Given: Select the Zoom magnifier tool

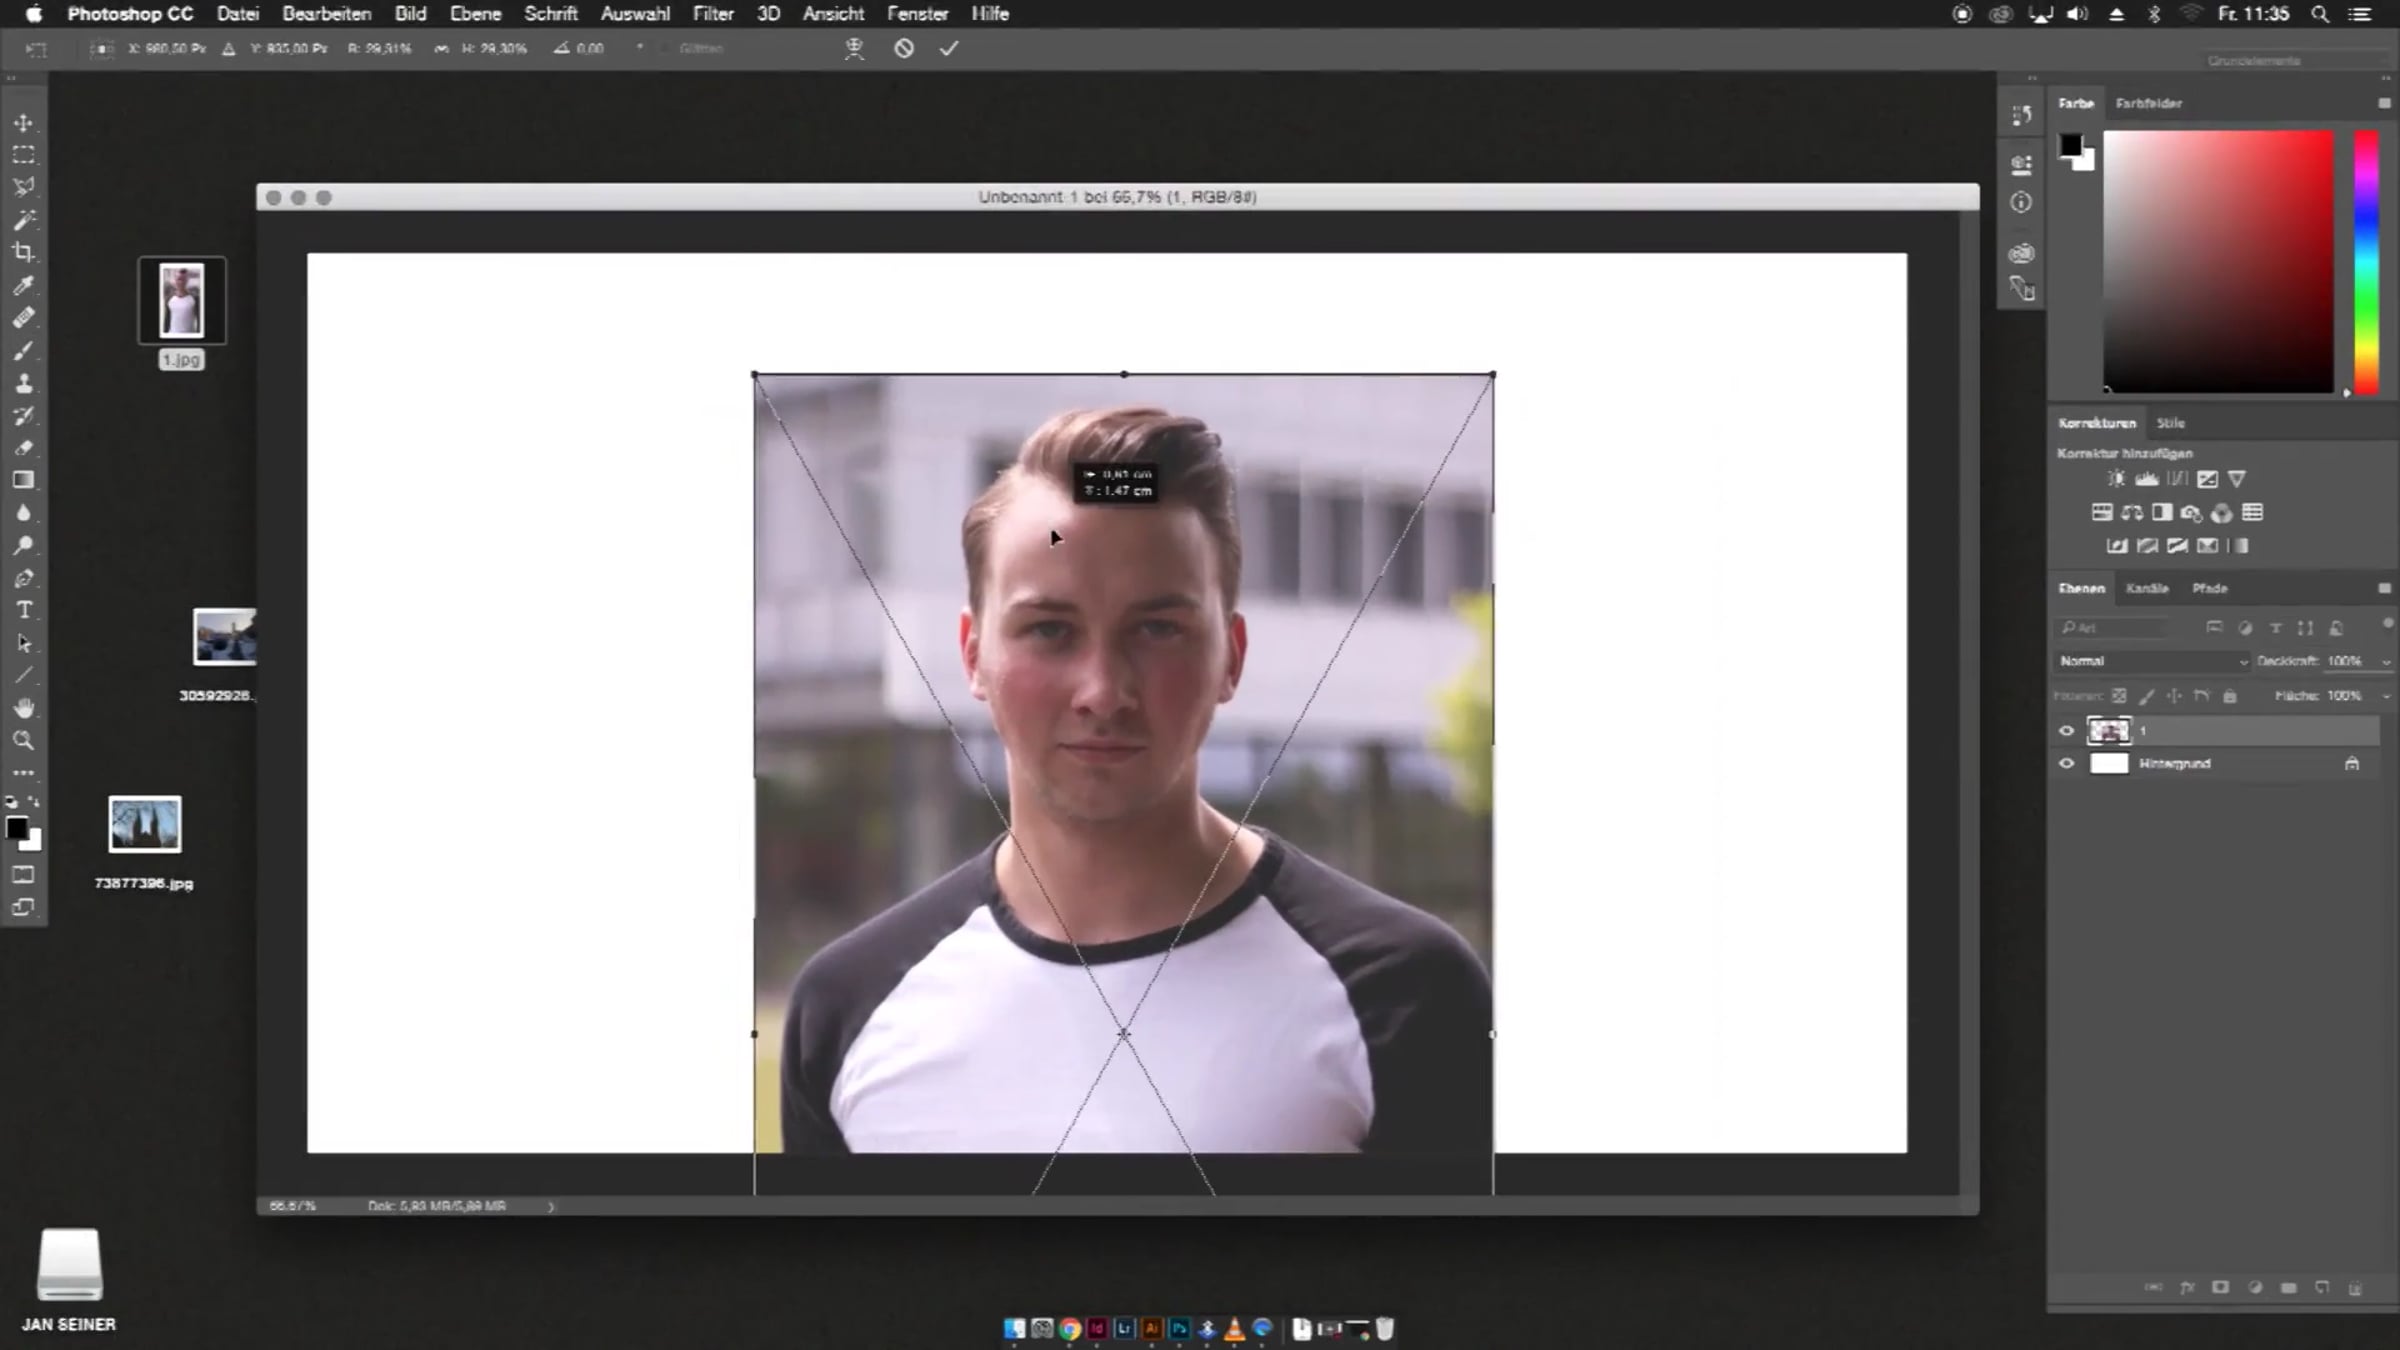Looking at the screenshot, I should pyautogui.click(x=23, y=741).
